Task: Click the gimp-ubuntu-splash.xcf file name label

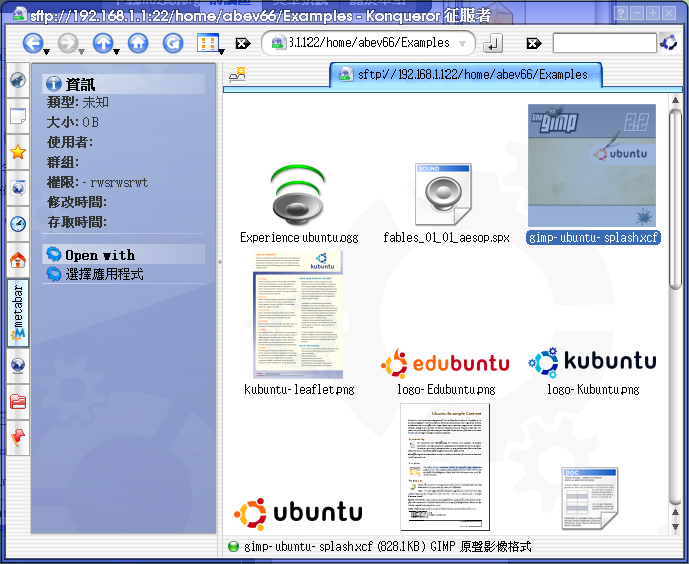Action: pyautogui.click(x=593, y=238)
